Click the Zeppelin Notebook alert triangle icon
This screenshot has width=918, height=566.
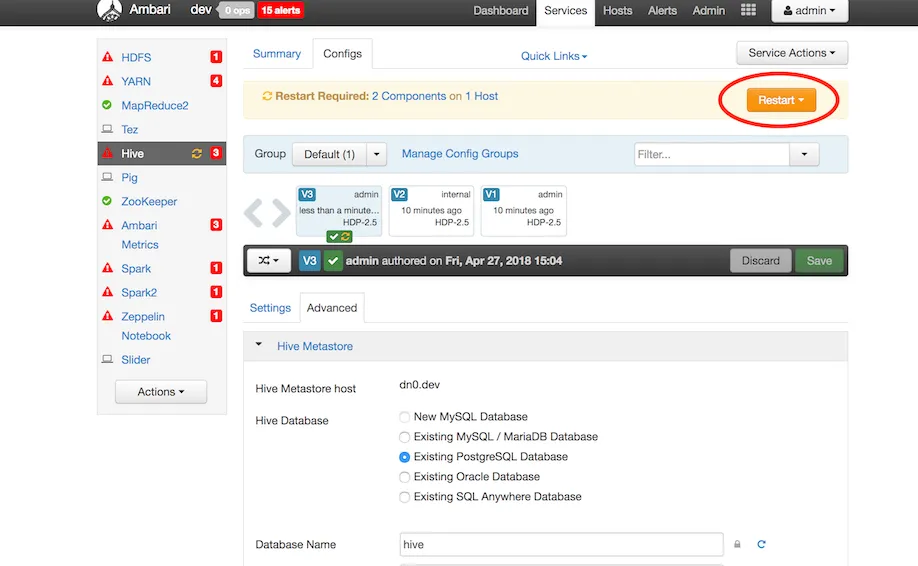[107, 316]
